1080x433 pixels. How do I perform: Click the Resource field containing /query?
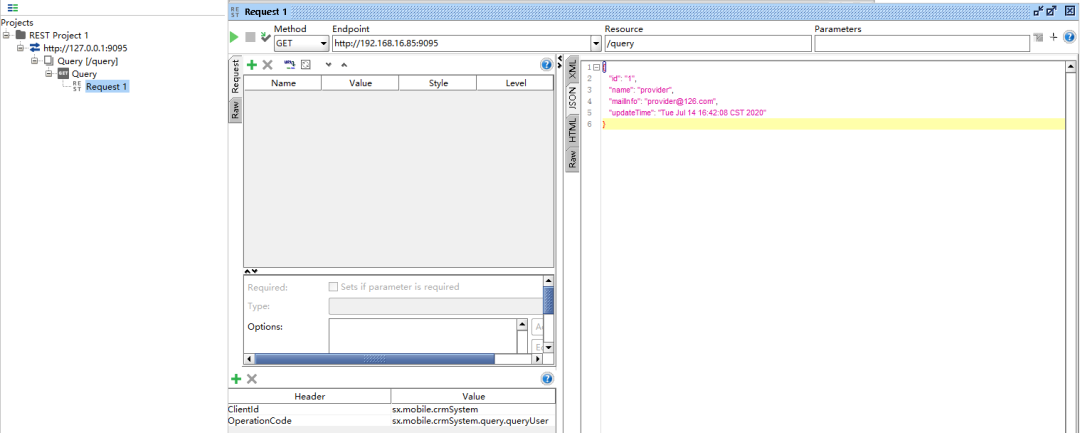pyautogui.click(x=707, y=43)
